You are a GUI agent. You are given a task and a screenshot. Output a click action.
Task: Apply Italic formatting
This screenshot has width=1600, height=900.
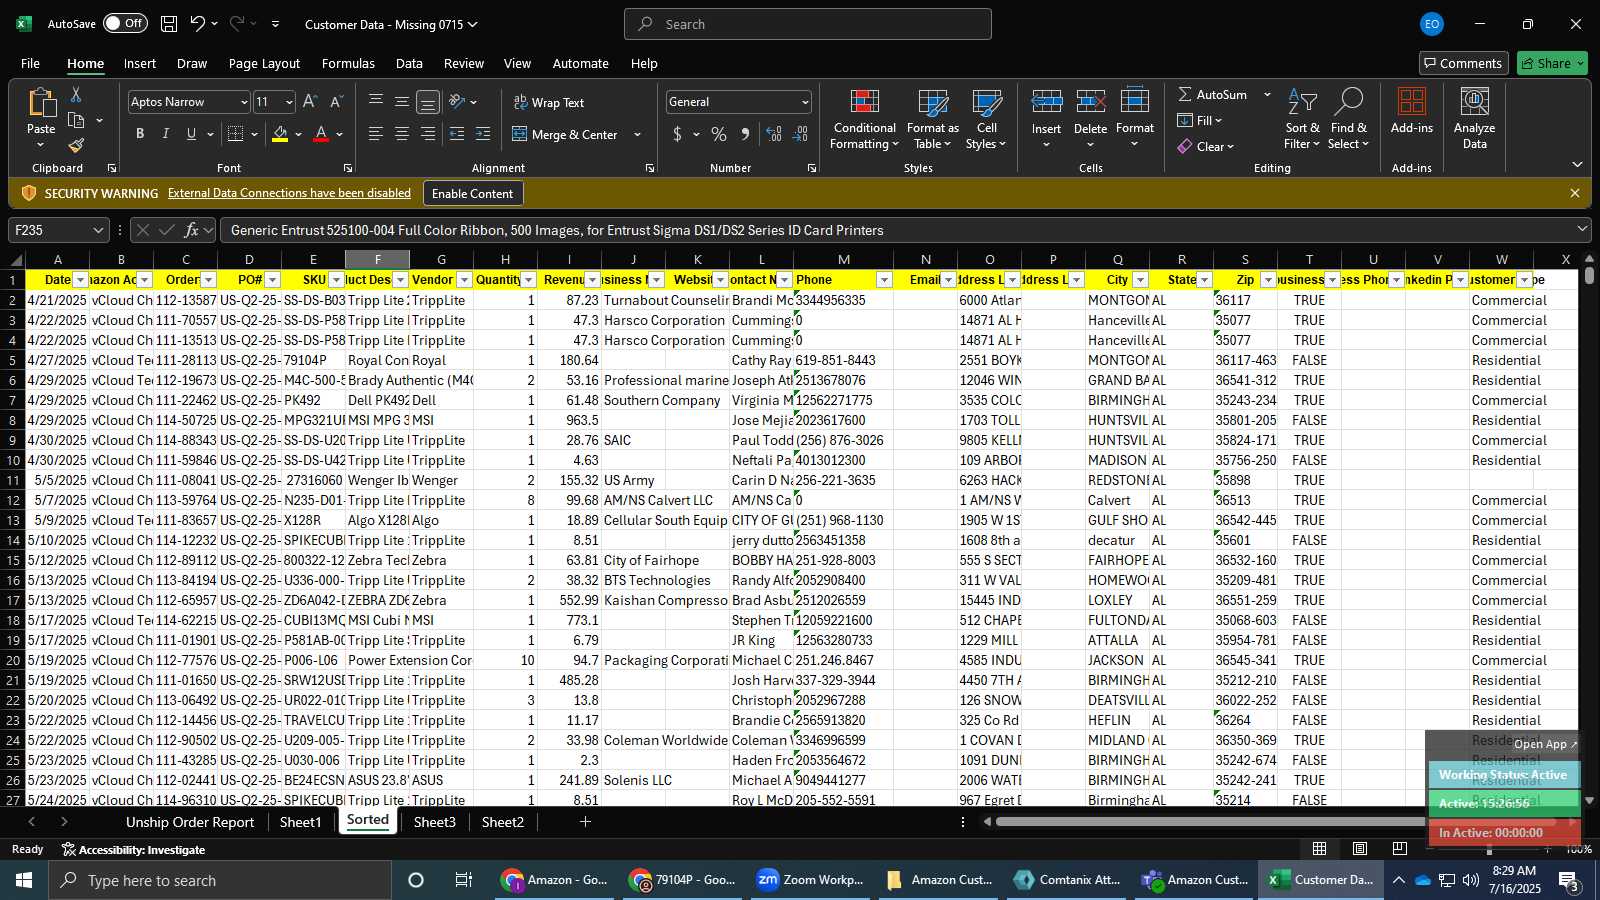coord(165,134)
